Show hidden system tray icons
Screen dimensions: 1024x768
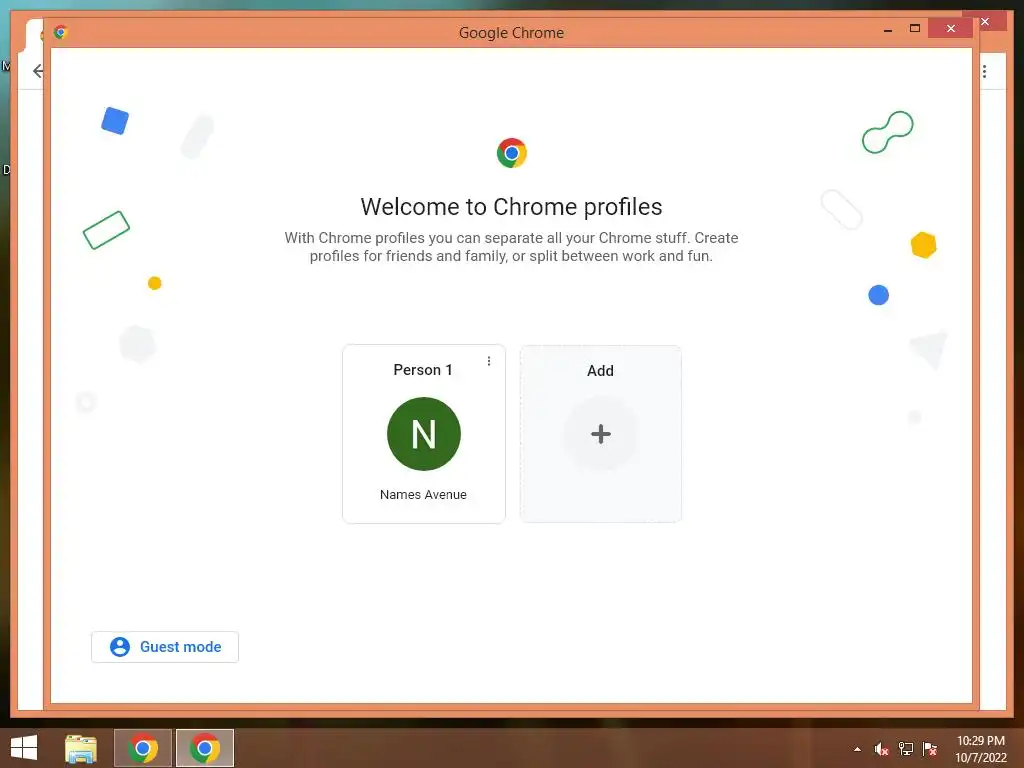(857, 750)
